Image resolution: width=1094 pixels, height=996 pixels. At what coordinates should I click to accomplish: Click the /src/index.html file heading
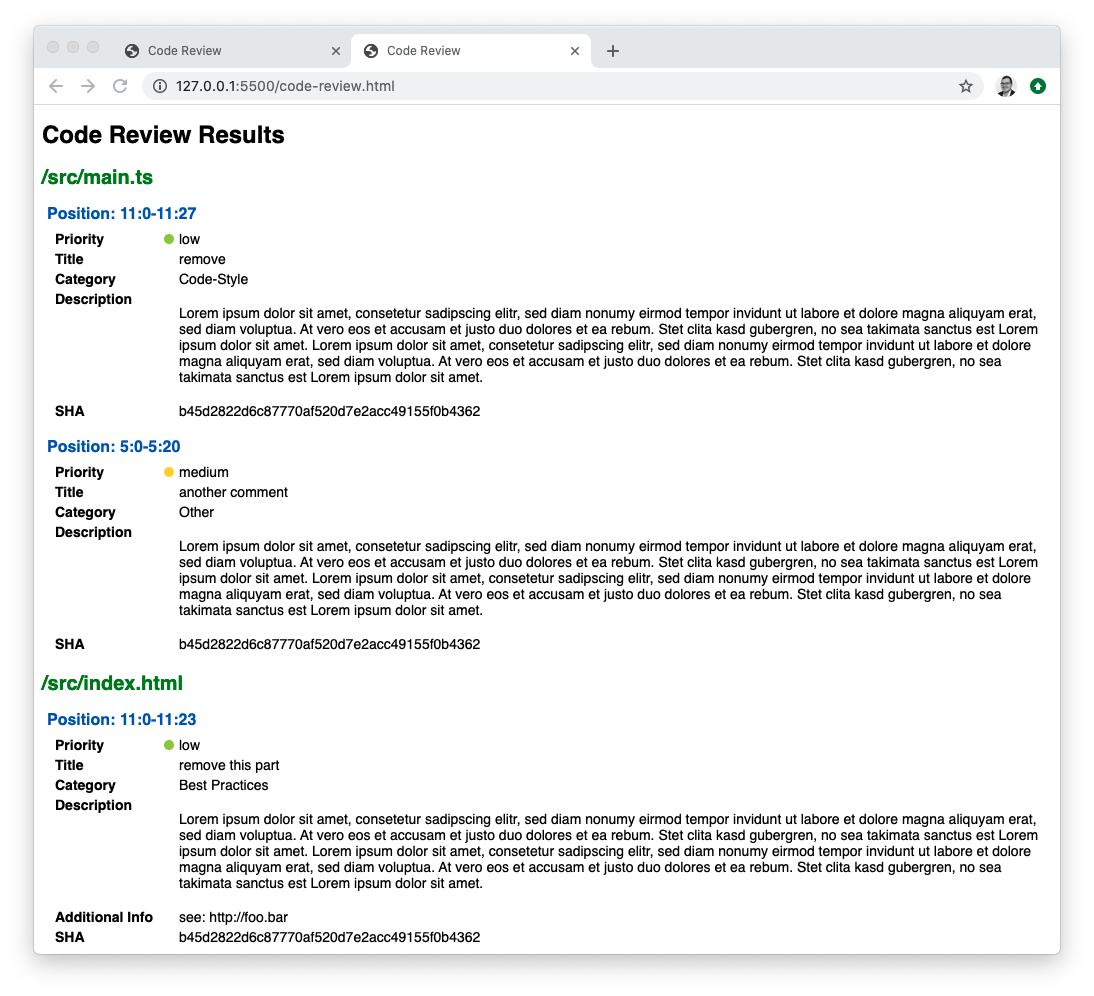coord(112,683)
